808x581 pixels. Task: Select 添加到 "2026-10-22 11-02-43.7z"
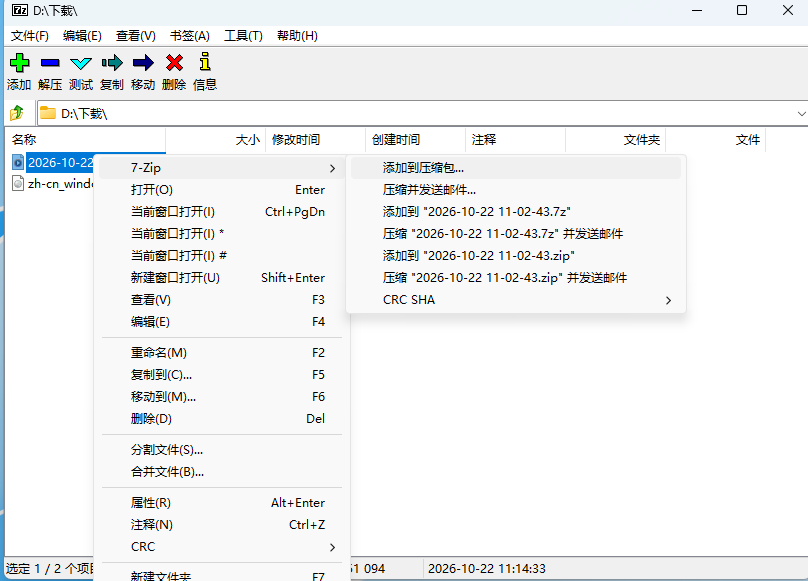[516, 211]
